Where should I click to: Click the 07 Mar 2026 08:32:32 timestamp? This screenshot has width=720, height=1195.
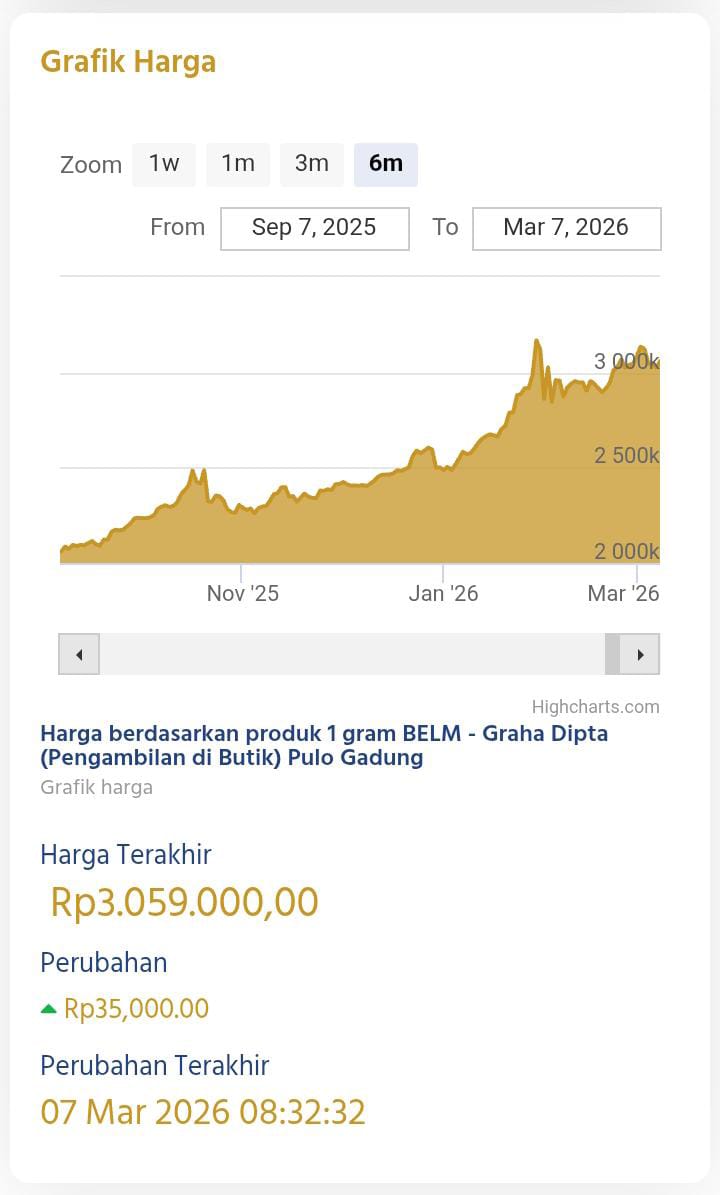point(203,1112)
